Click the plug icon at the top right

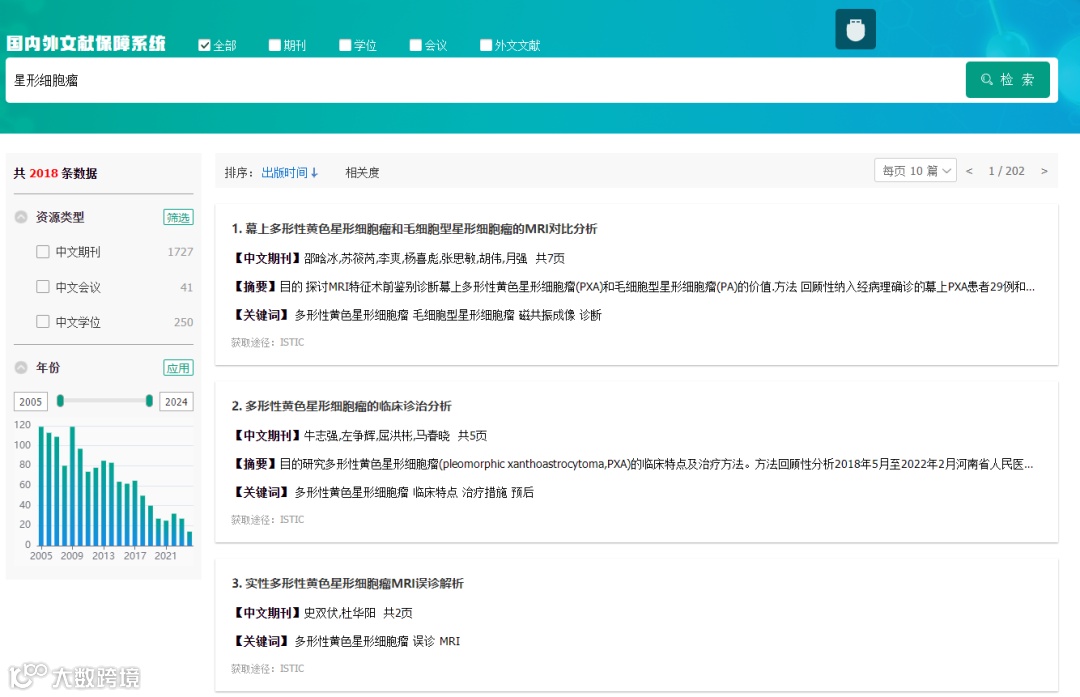click(855, 29)
